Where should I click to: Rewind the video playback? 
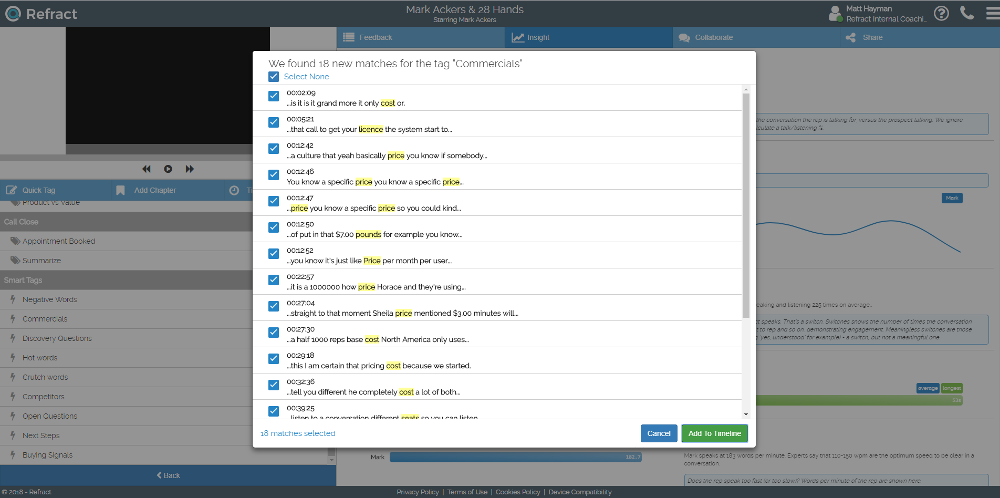[146, 169]
